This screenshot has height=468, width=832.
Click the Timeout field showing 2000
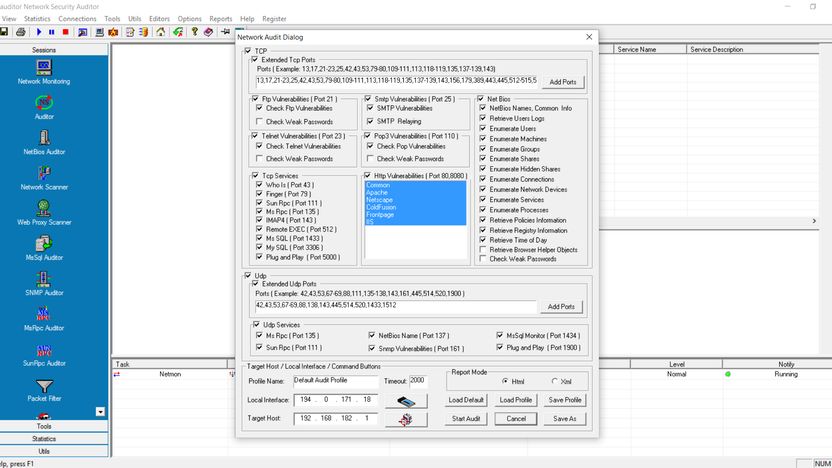[x=418, y=381]
